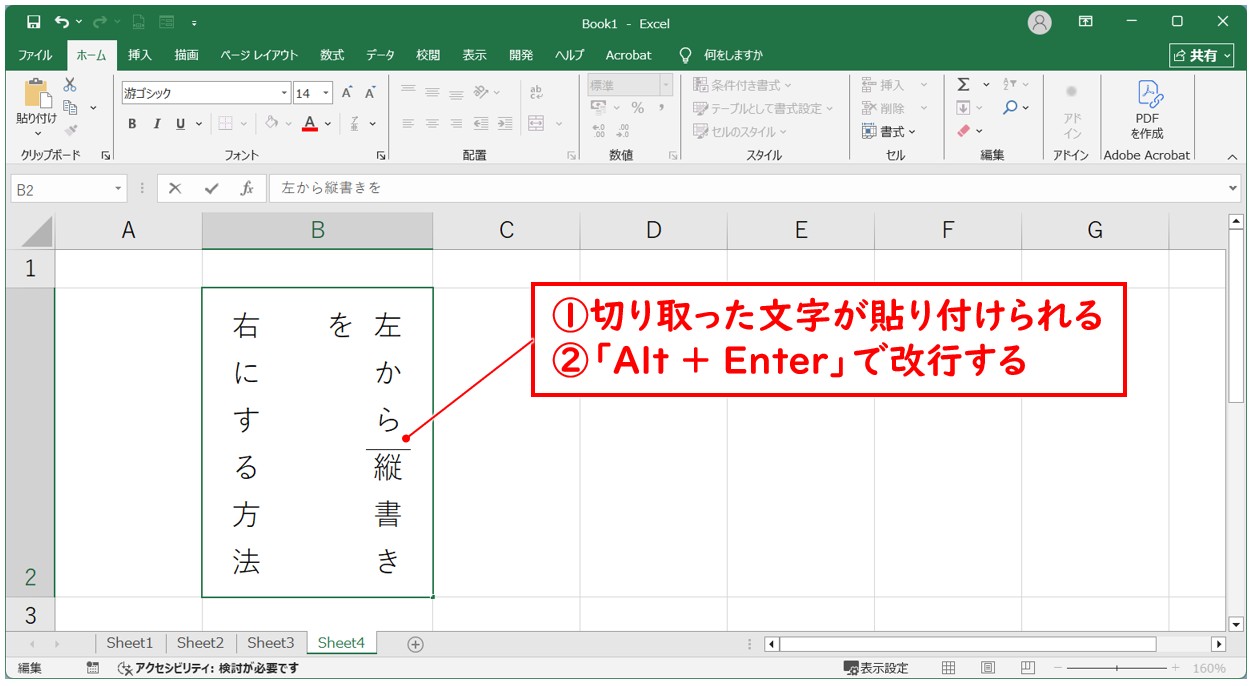Image resolution: width=1255 pixels, height=686 pixels.
Task: Switch to Page Layout view icon
Action: [988, 668]
